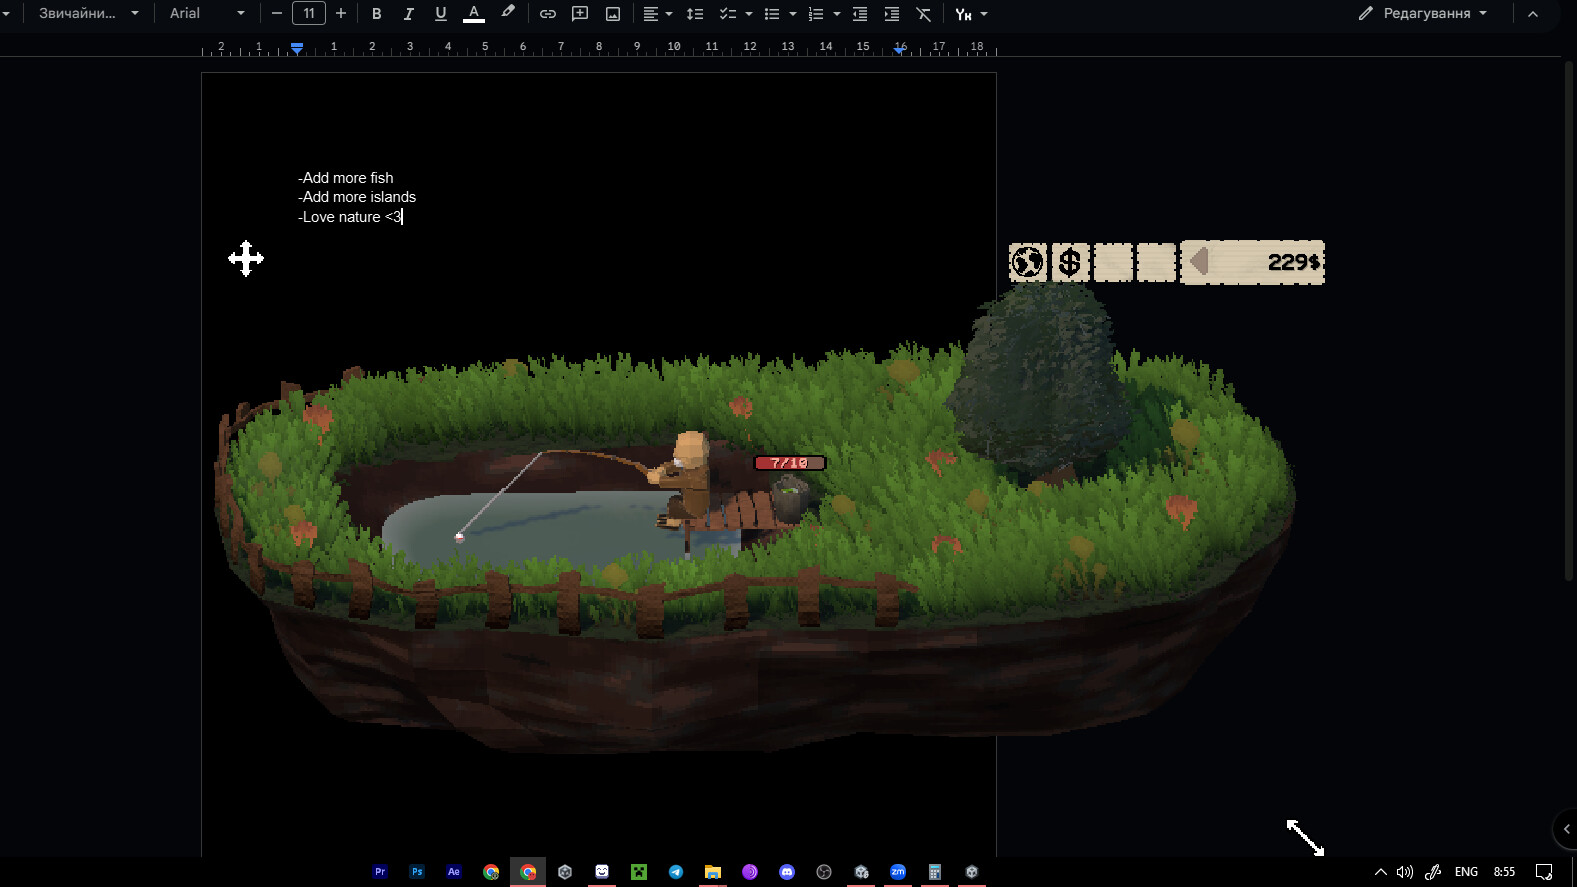1577x887 pixels.
Task: Open Adobe Premiere Pro from taskbar
Action: pyautogui.click(x=380, y=872)
